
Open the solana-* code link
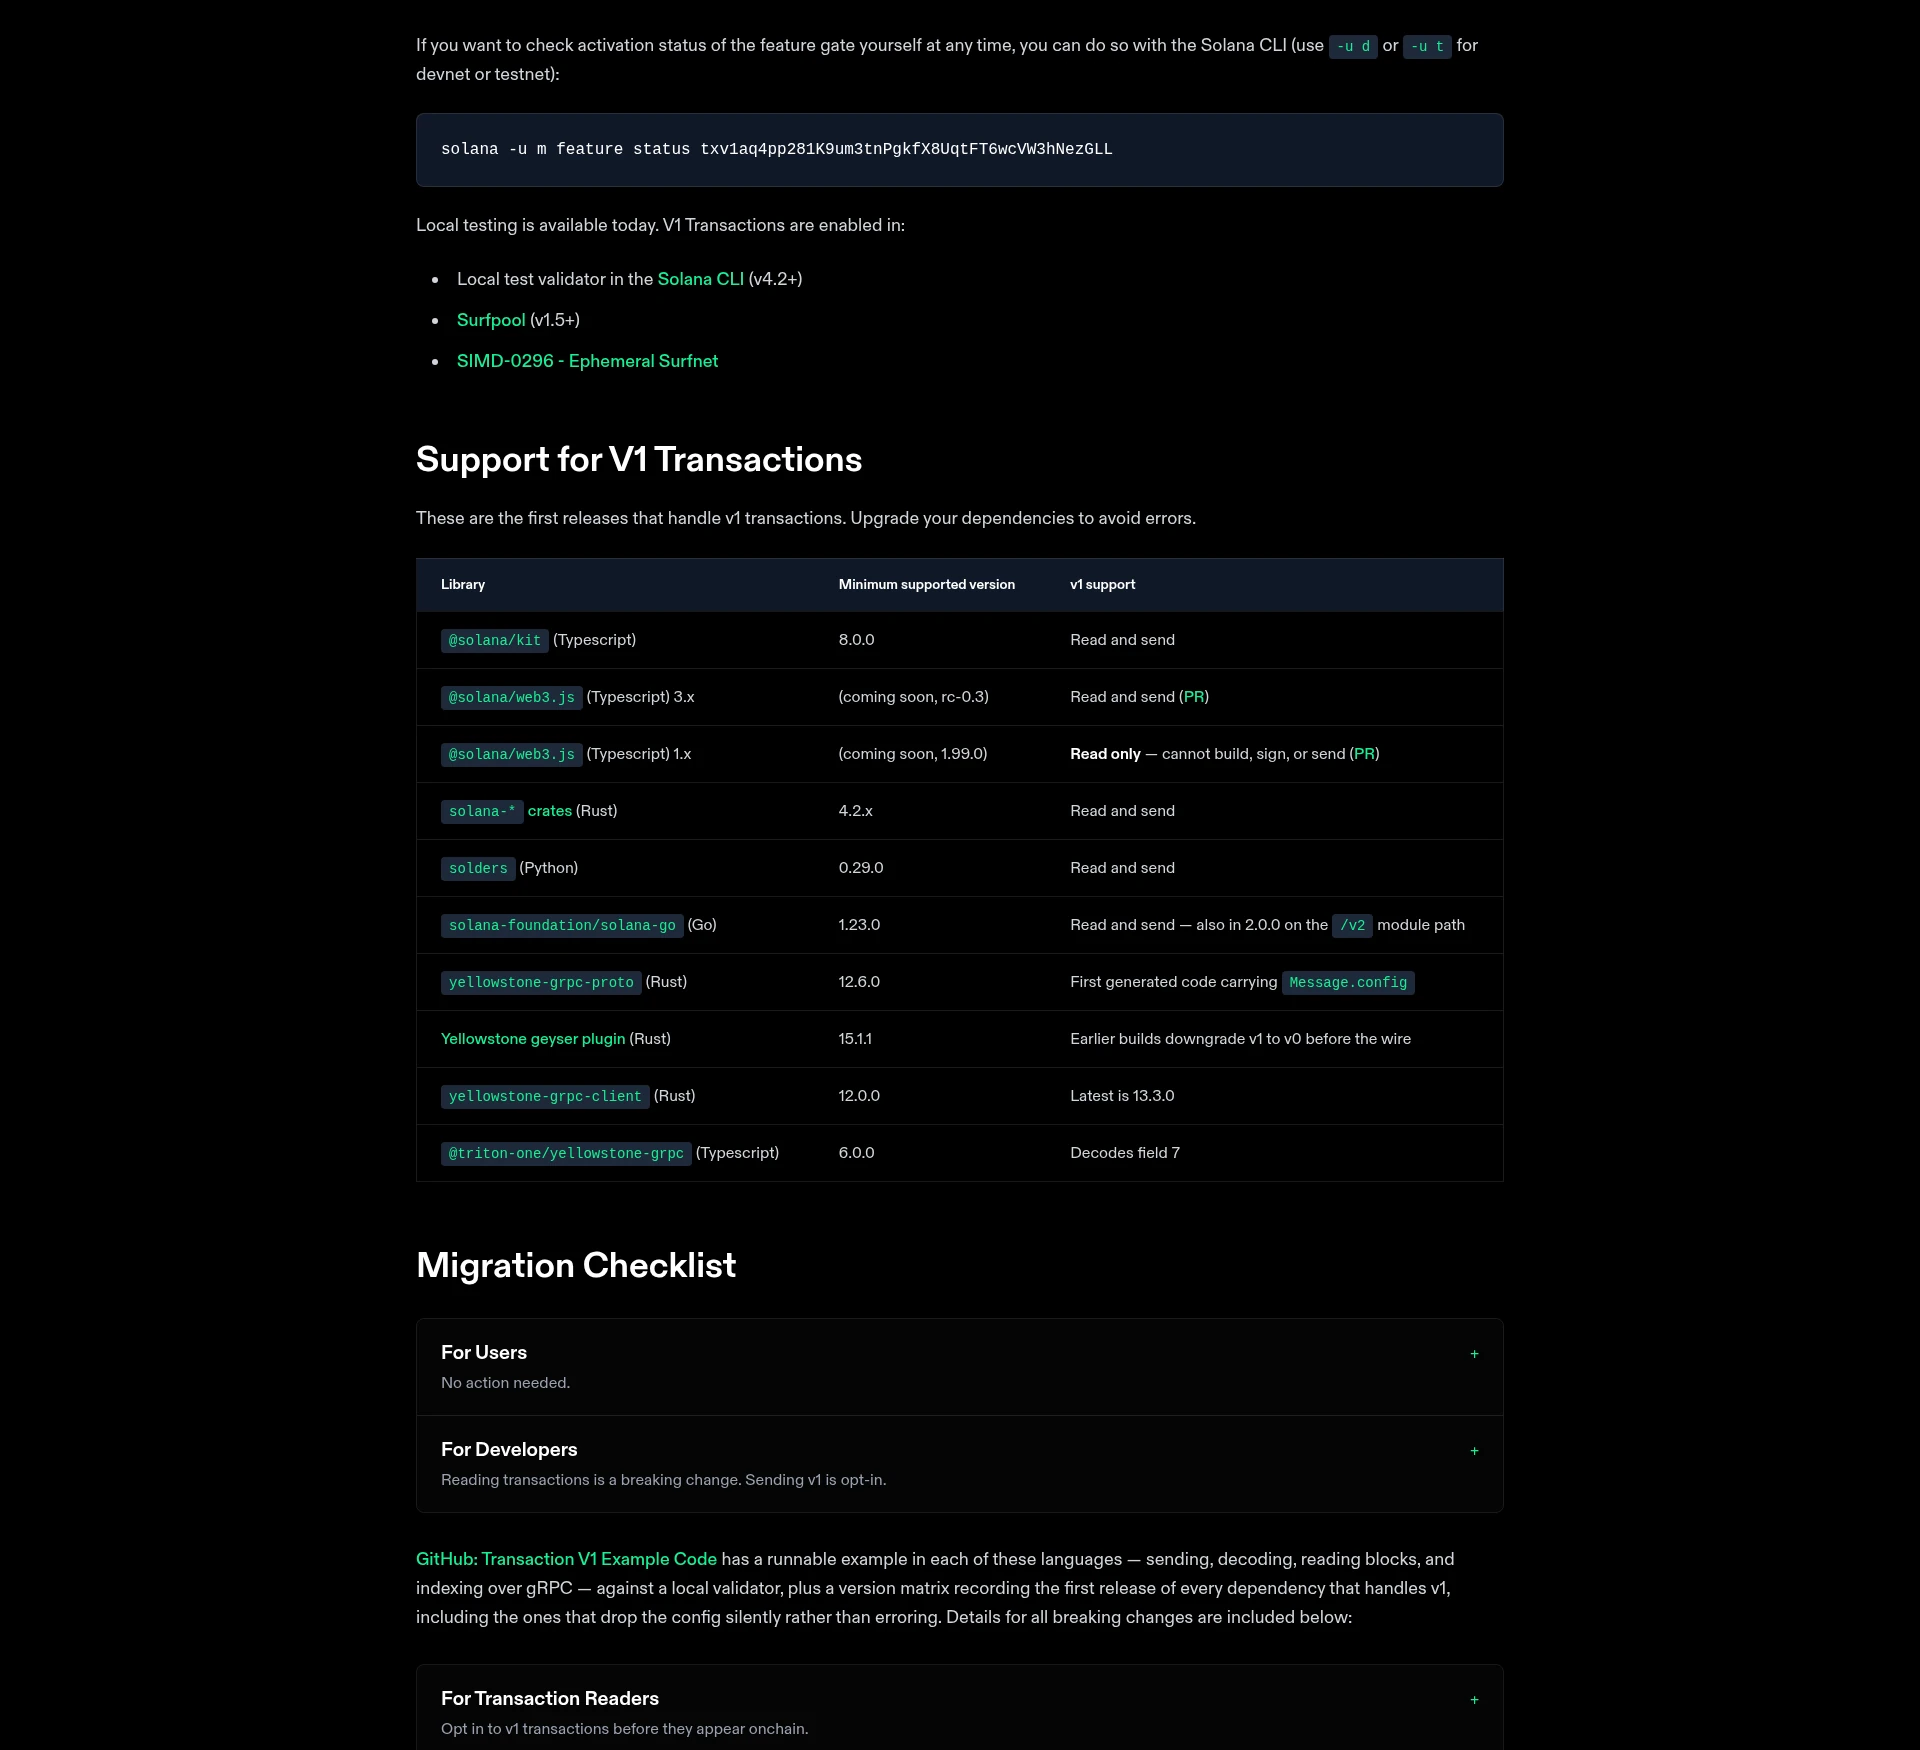click(482, 811)
